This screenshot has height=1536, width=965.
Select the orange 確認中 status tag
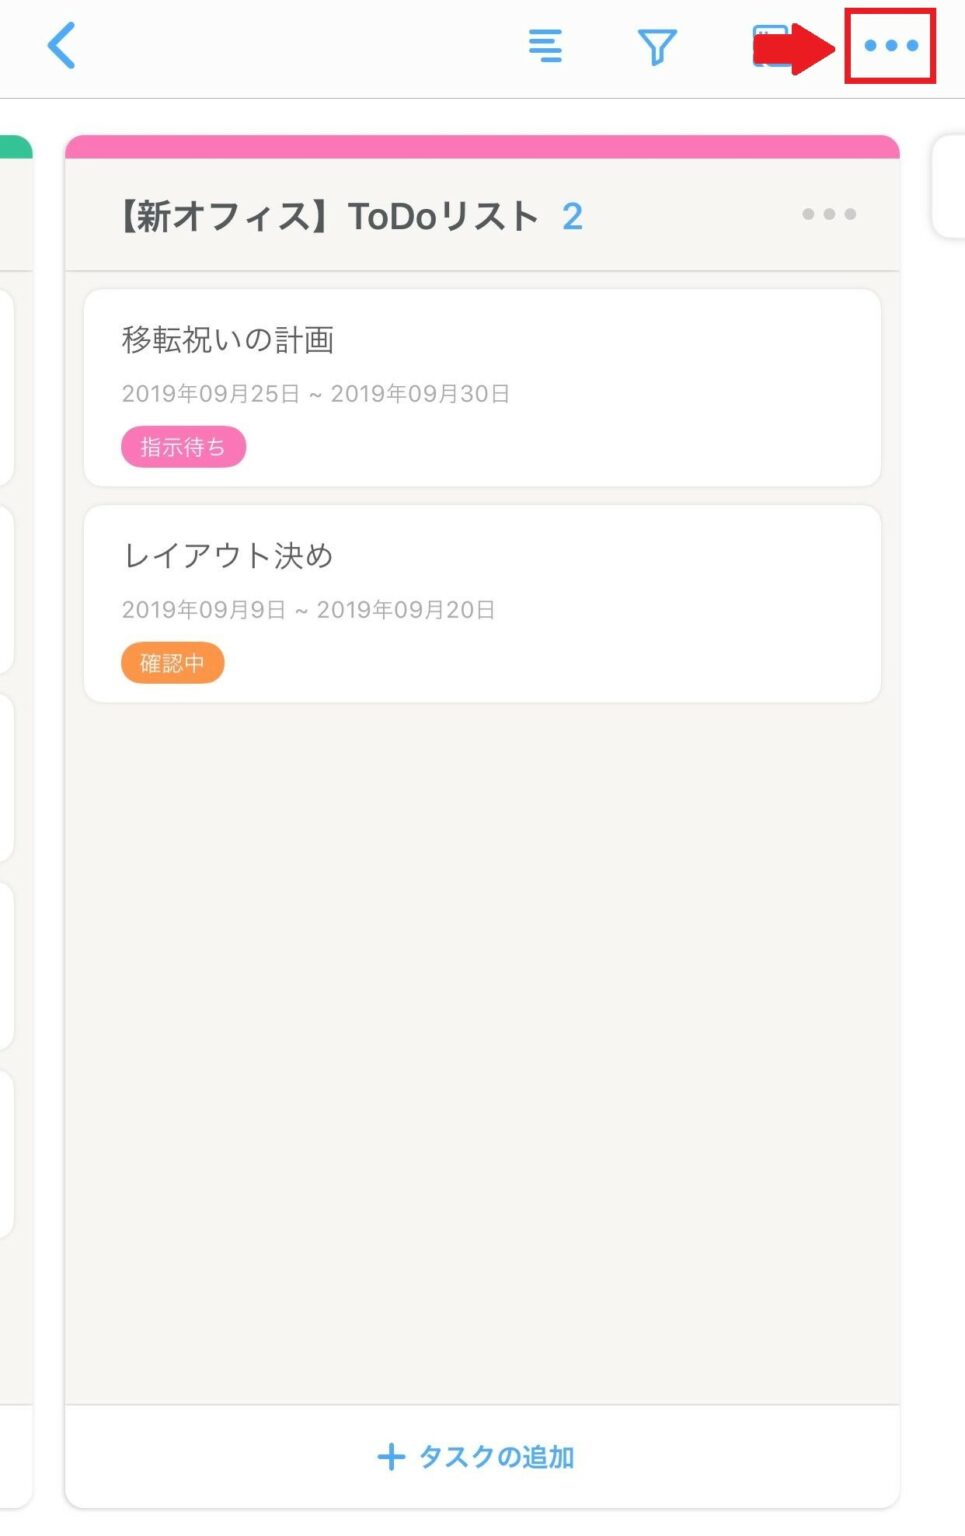172,663
